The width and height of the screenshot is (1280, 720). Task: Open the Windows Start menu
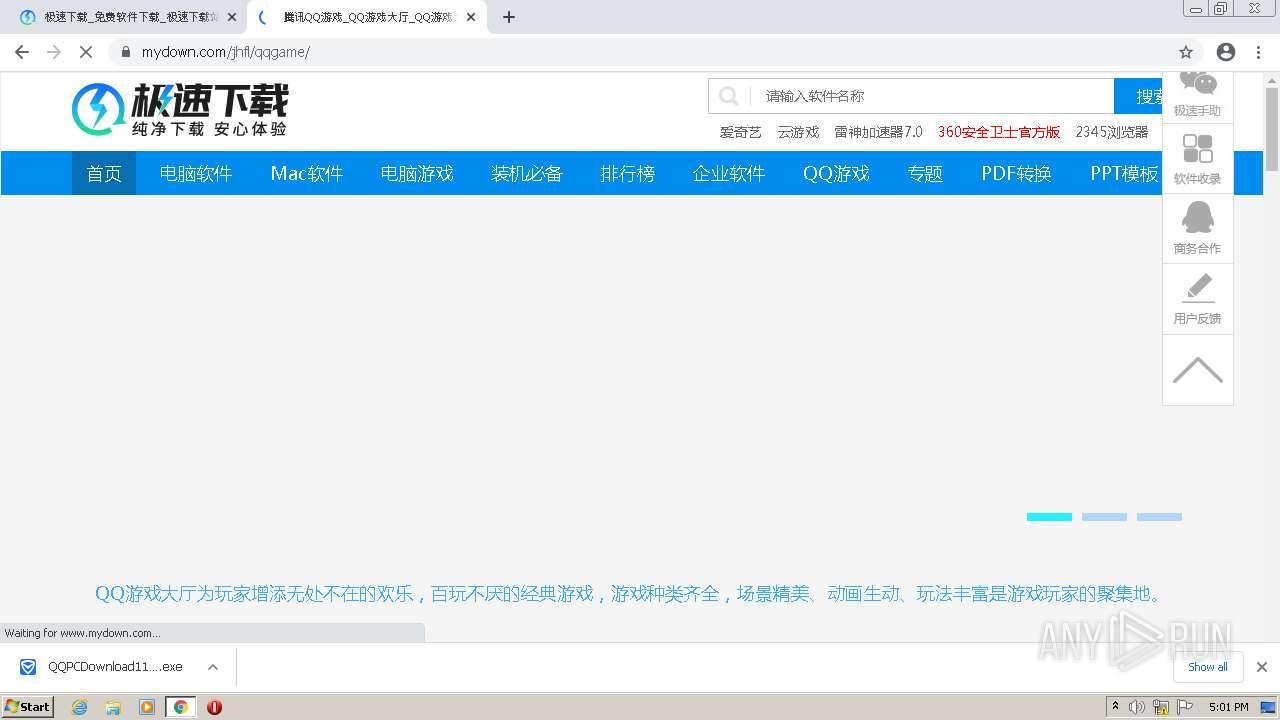pos(28,706)
